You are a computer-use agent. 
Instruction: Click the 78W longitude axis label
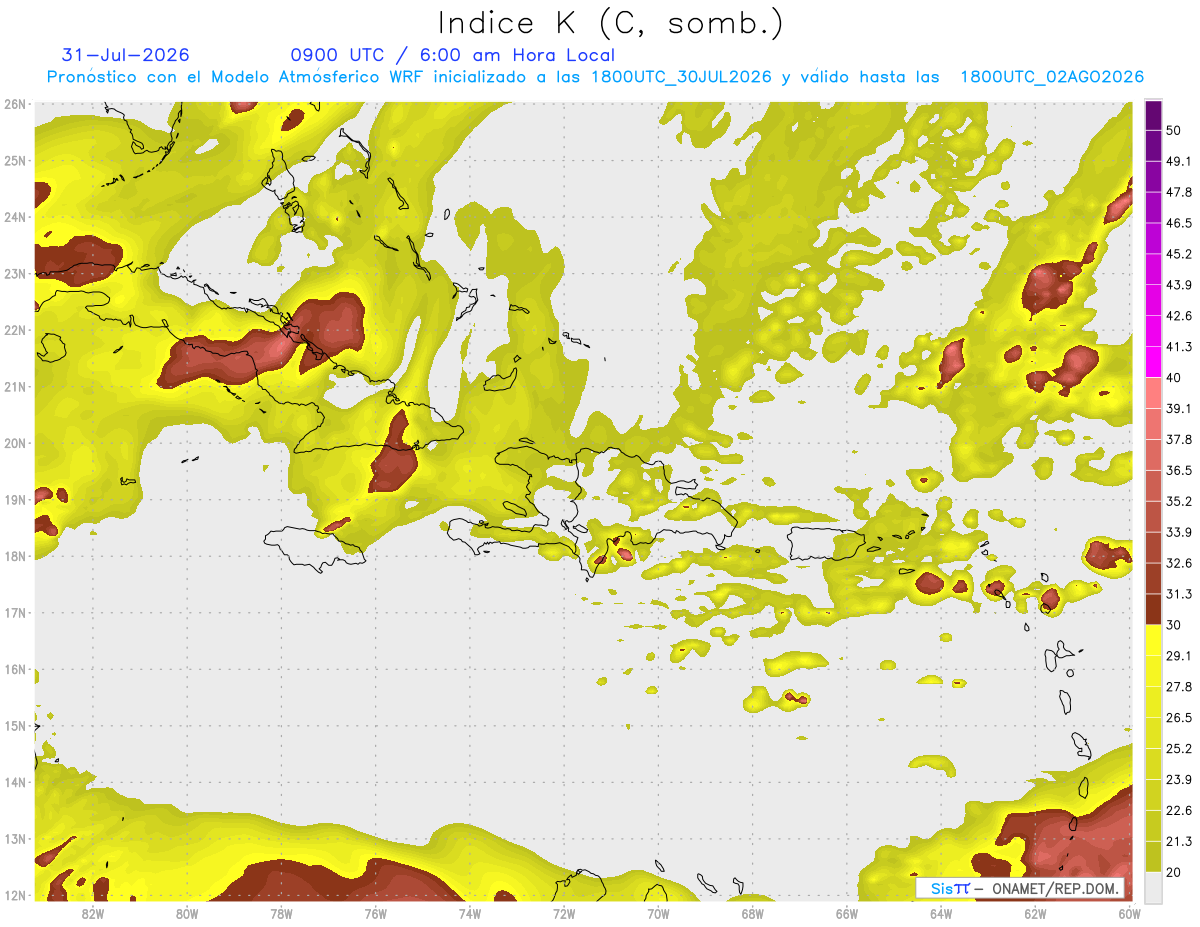[x=281, y=913]
